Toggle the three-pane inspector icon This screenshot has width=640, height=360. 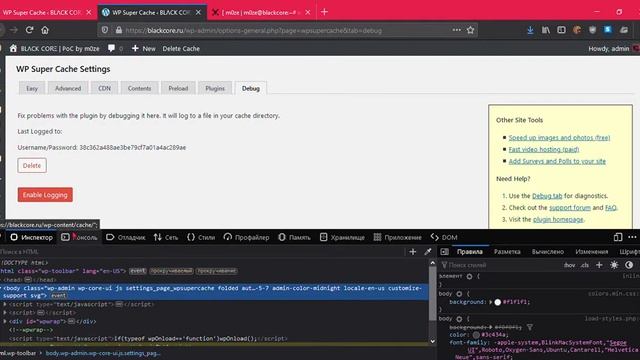[444, 252]
